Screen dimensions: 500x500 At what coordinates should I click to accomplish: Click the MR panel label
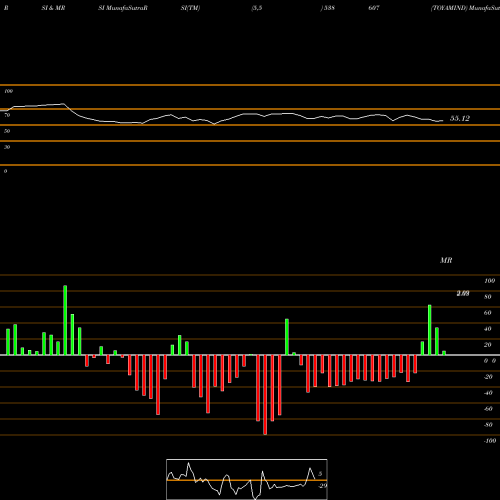coord(446,260)
